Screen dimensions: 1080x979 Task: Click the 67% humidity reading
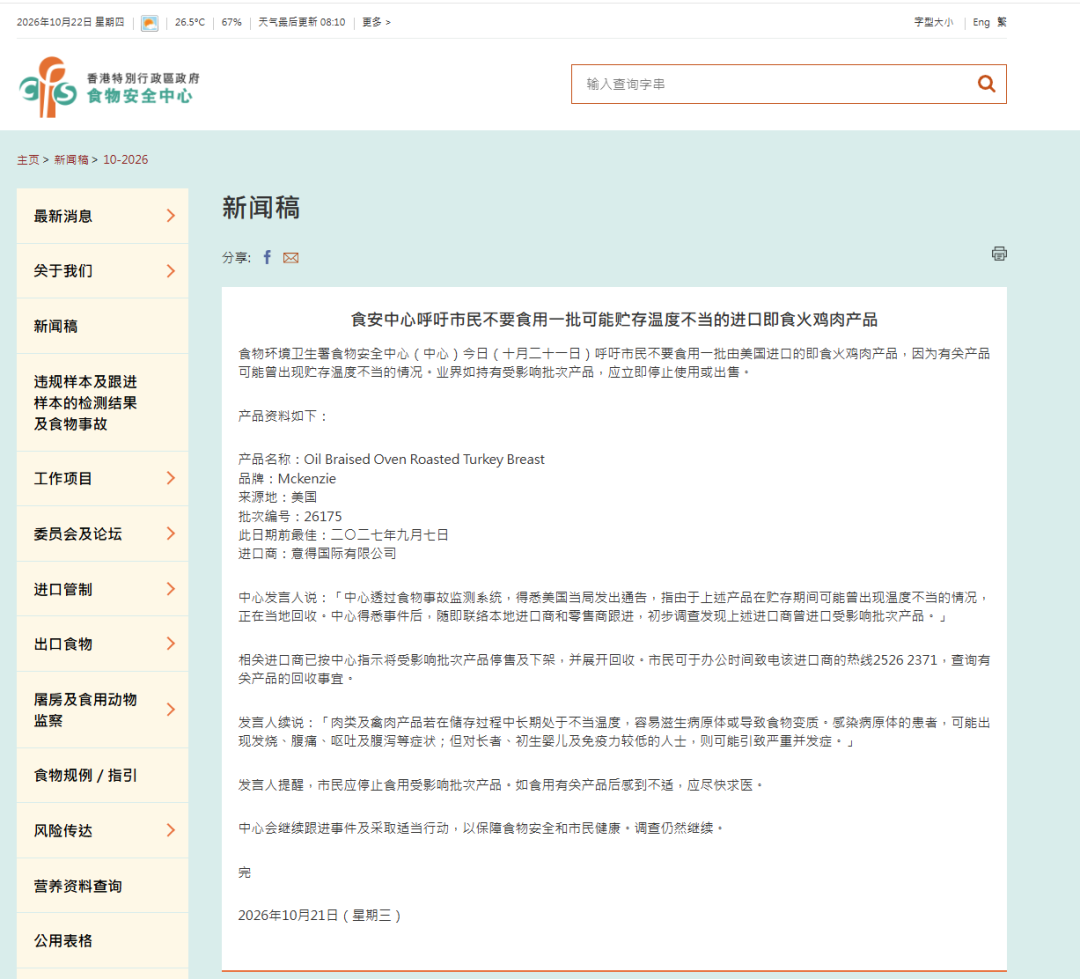(231, 22)
